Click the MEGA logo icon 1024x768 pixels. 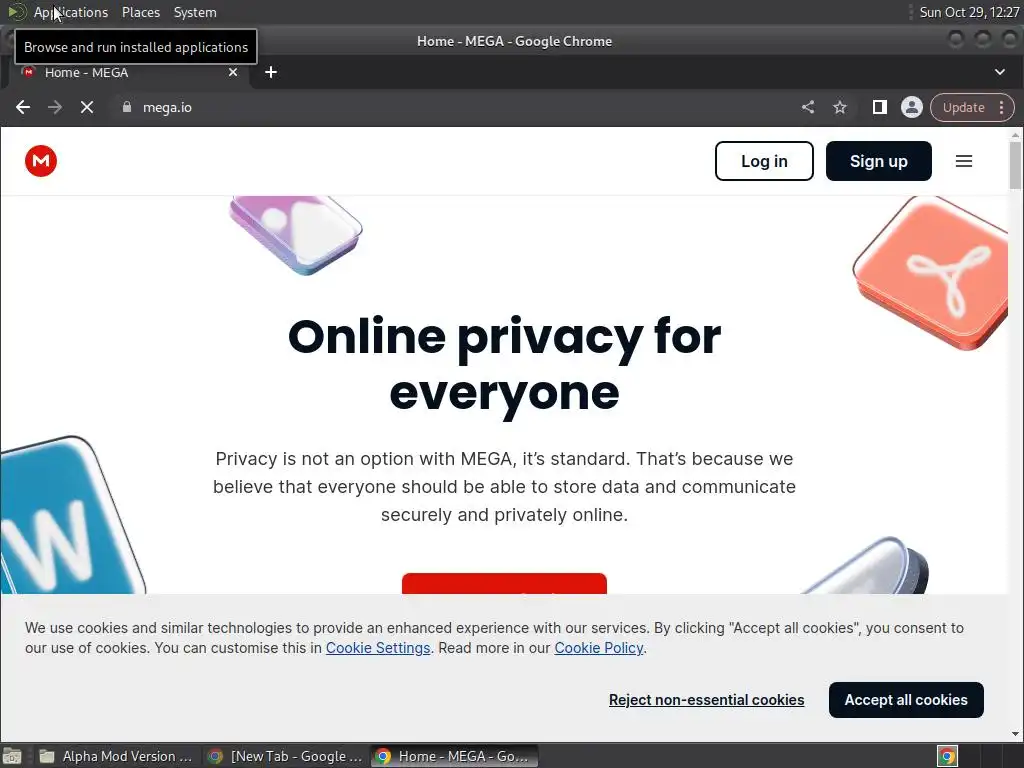click(40, 161)
